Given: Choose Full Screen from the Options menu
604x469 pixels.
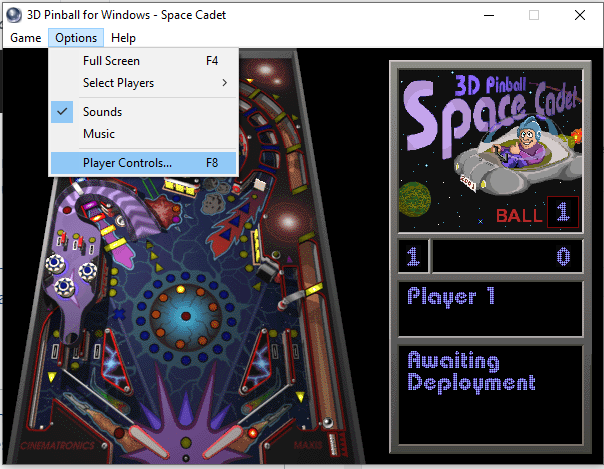Looking at the screenshot, I should tap(143, 61).
